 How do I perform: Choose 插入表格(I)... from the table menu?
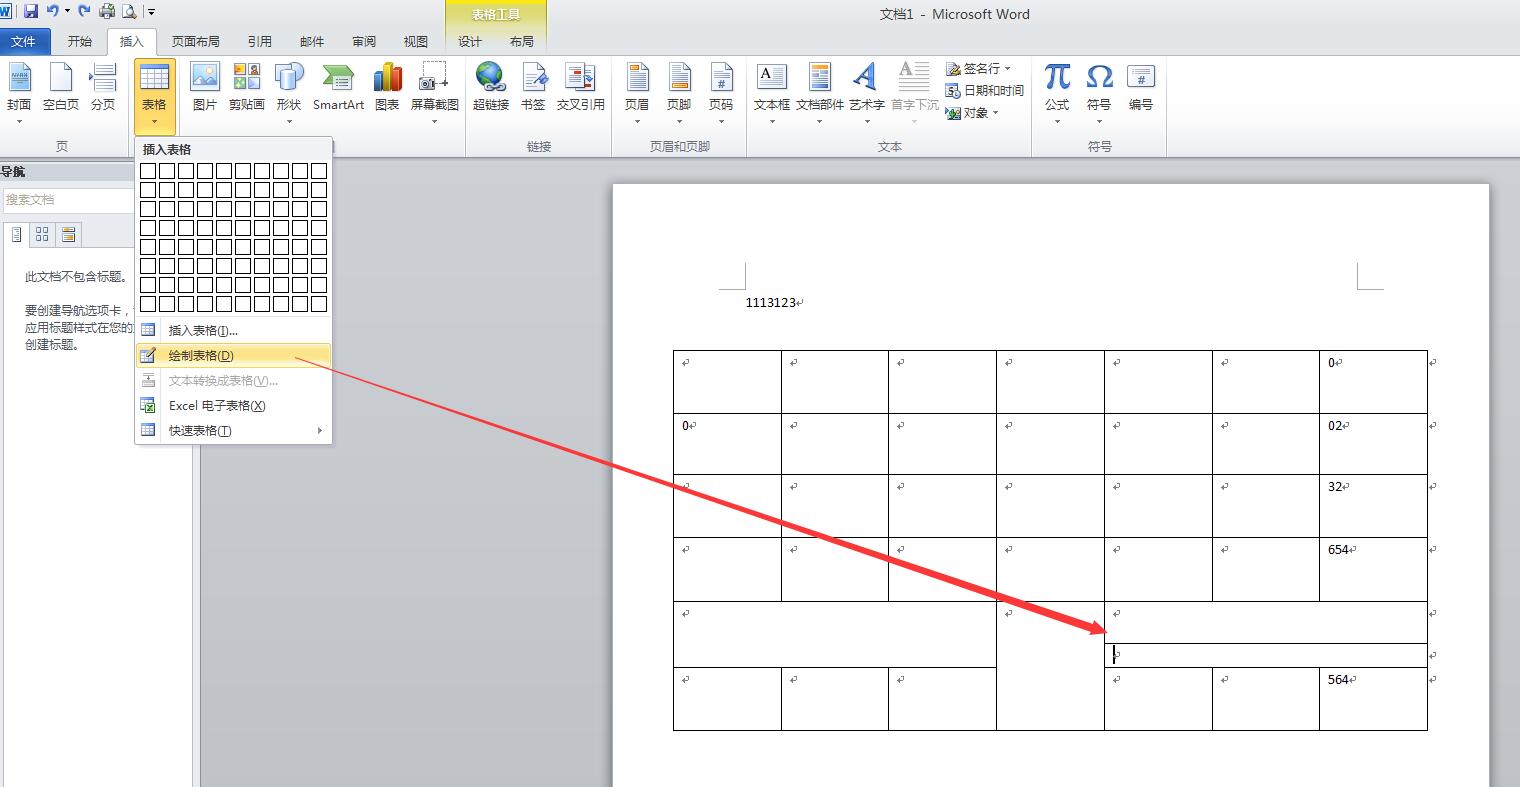point(233,330)
